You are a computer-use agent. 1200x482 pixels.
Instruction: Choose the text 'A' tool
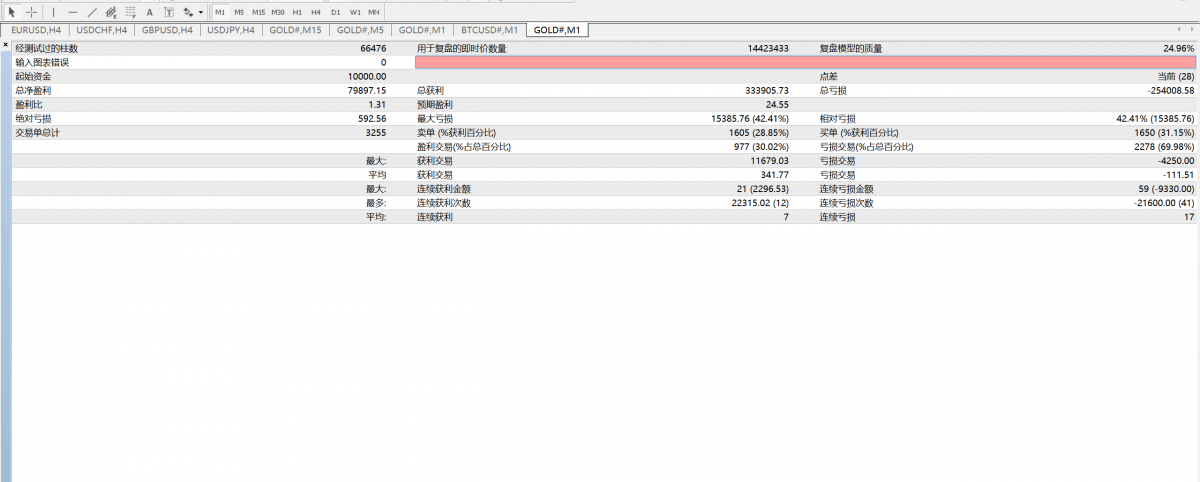[x=150, y=12]
